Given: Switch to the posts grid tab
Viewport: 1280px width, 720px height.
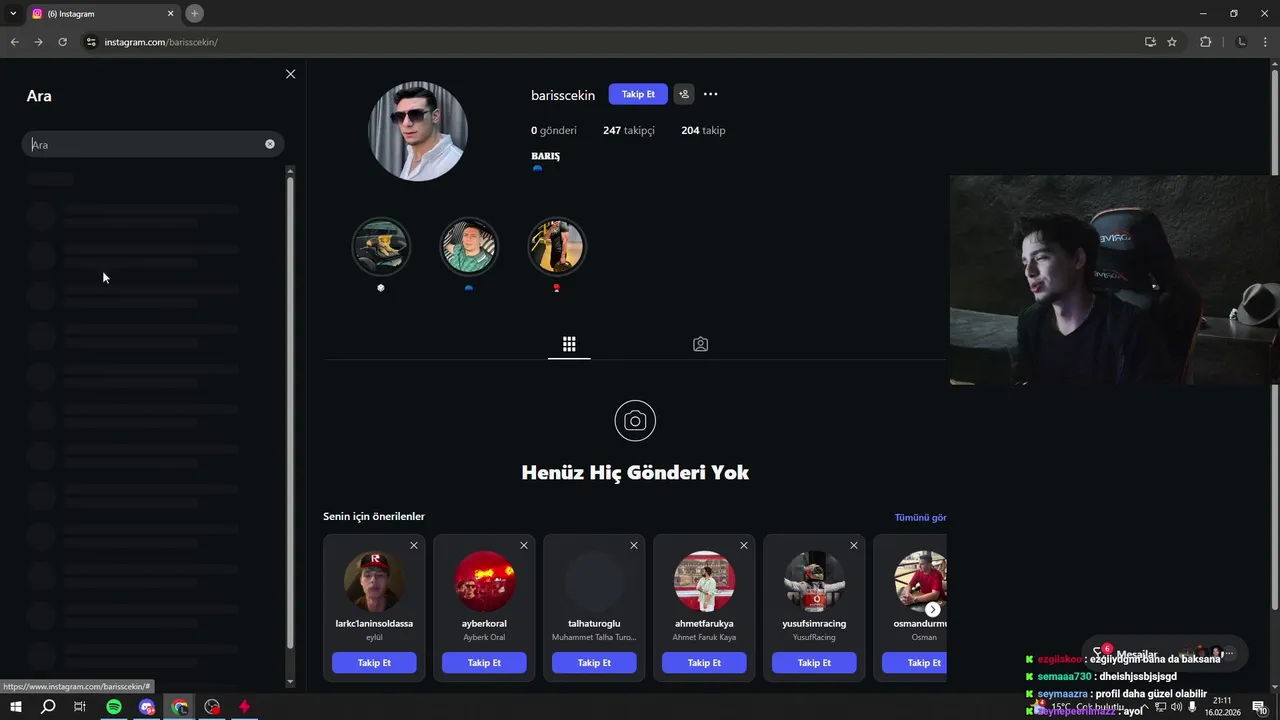Looking at the screenshot, I should coord(569,344).
